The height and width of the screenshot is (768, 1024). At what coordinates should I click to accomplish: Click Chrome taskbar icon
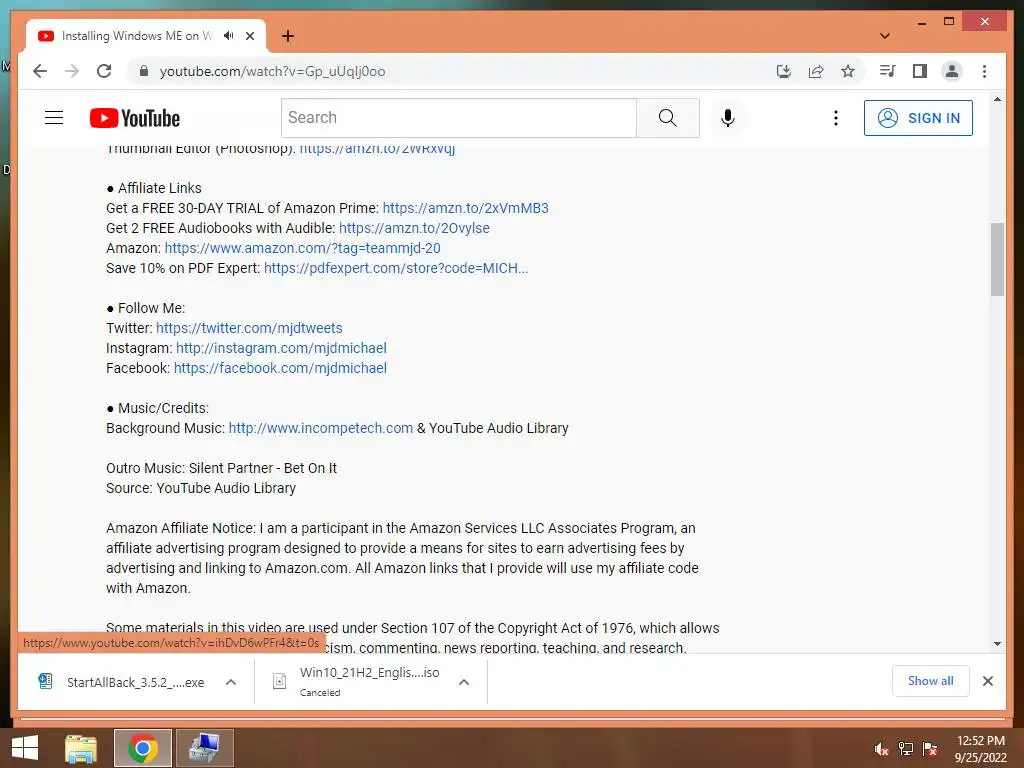pos(143,748)
